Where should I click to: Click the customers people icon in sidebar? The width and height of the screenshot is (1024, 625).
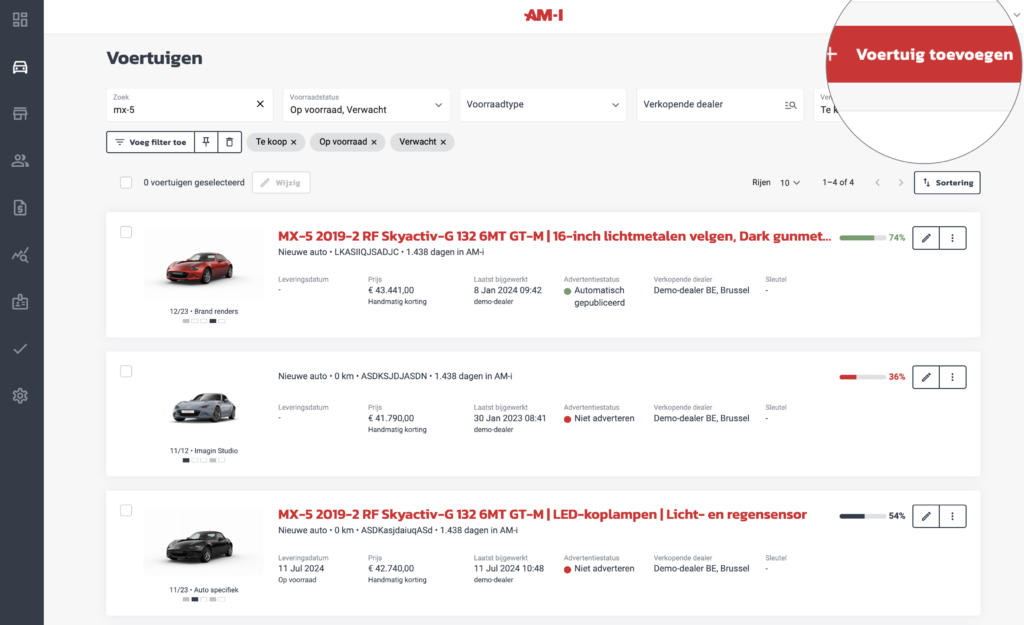pos(20,160)
